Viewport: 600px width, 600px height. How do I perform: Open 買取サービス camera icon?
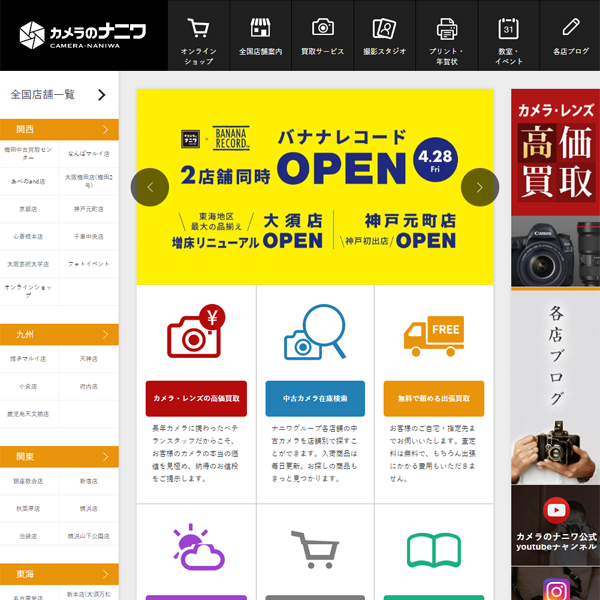coord(322,28)
